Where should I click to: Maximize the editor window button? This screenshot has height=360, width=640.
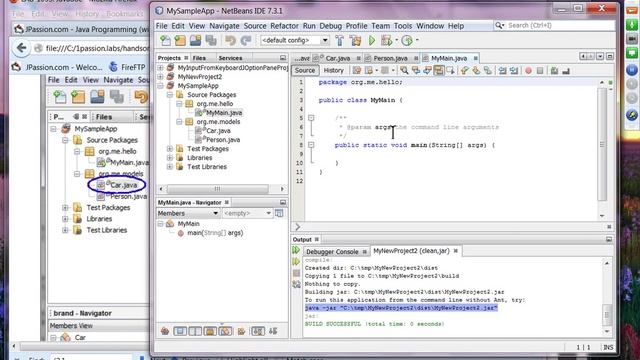pyautogui.click(x=609, y=56)
